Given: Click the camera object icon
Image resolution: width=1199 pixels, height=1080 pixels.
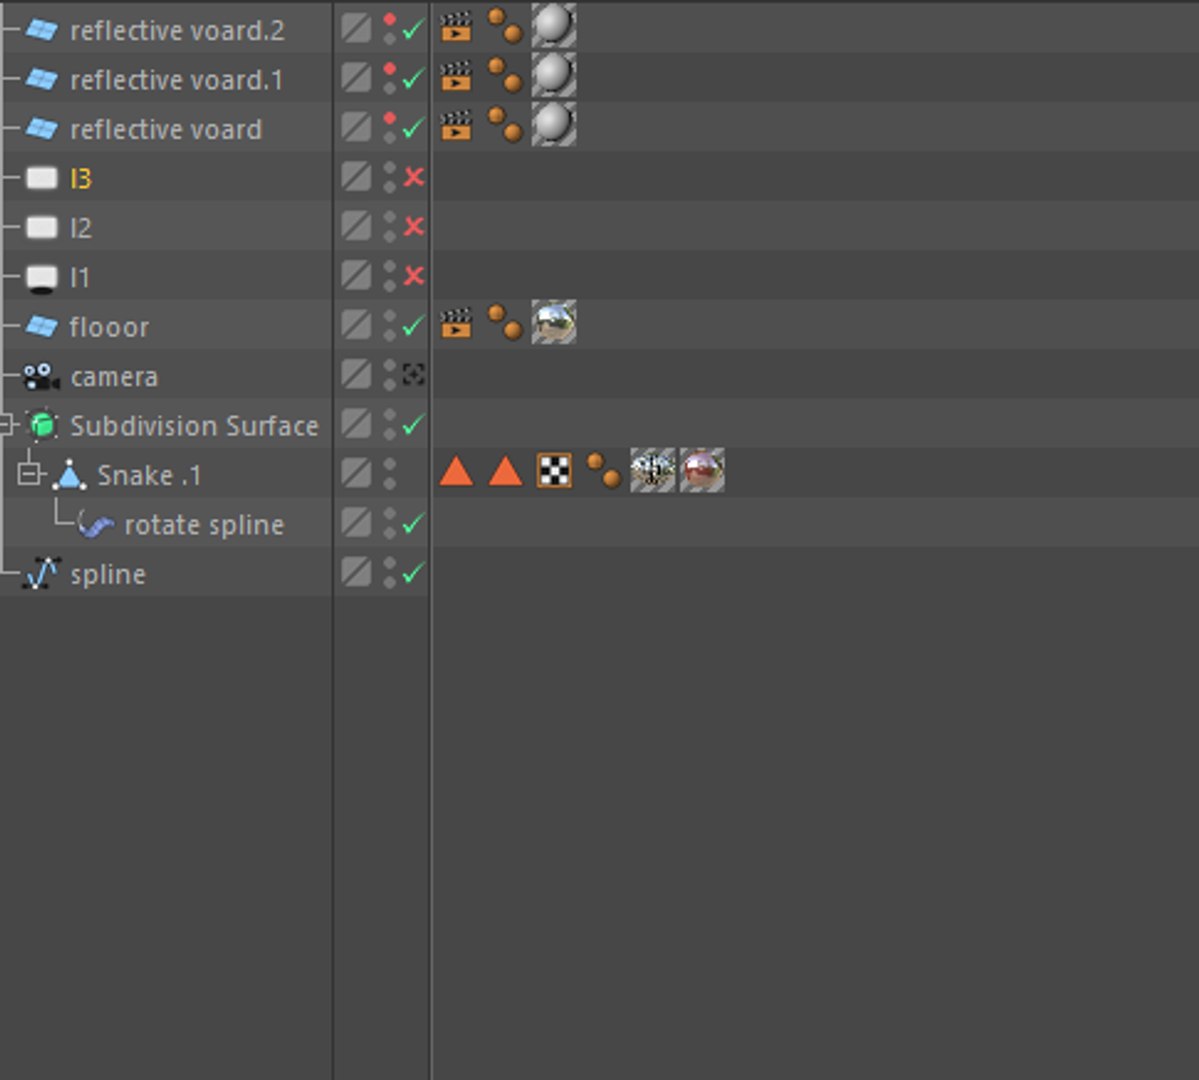Looking at the screenshot, I should (x=41, y=376).
